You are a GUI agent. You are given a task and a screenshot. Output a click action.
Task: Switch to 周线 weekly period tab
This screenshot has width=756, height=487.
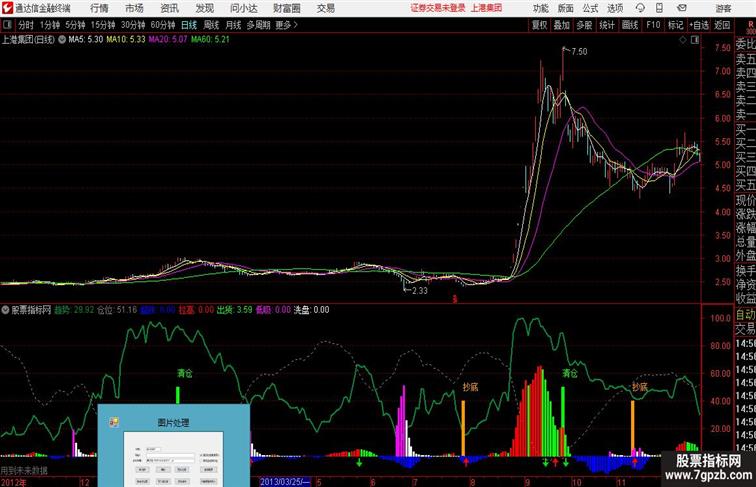211,25
